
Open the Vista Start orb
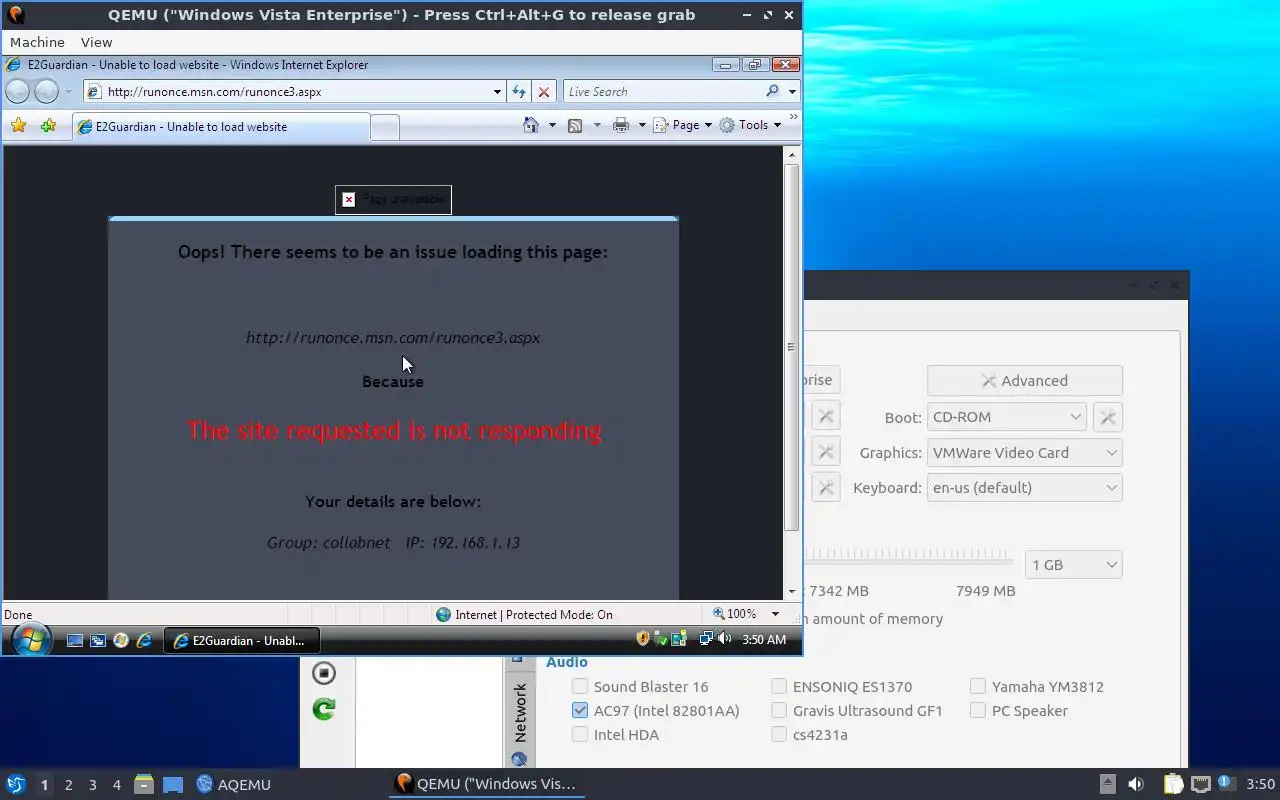click(31, 639)
